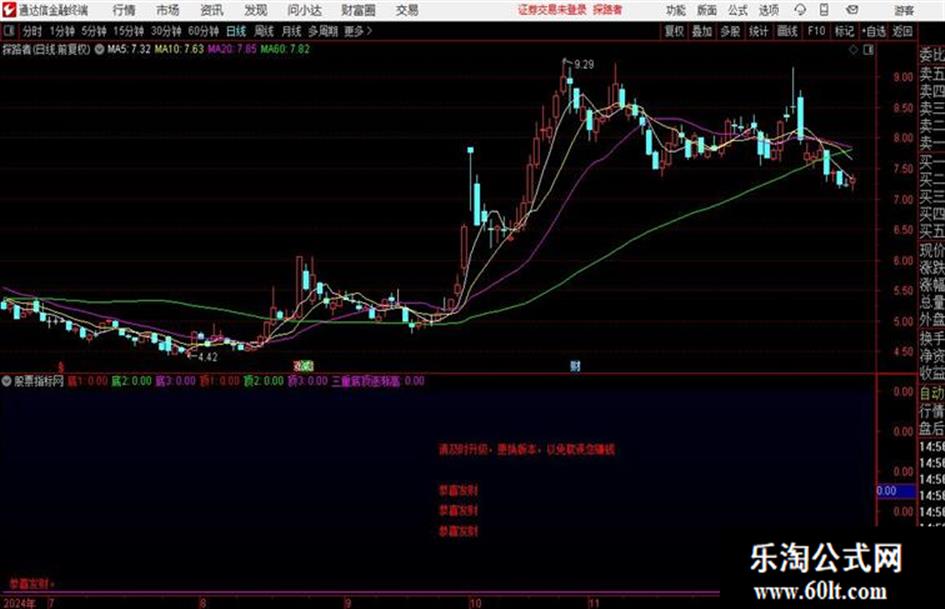Click the blue 财 event marker on chart
The height and width of the screenshot is (609, 945).
pos(576,366)
